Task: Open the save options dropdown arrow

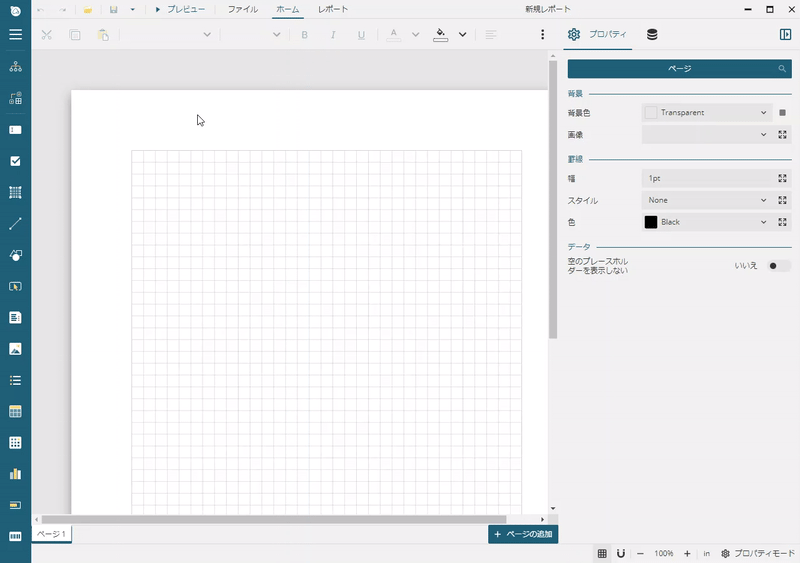Action: (x=133, y=9)
